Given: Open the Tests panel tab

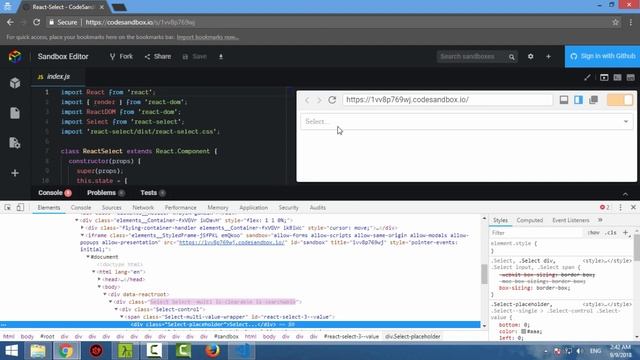Looking at the screenshot, I should (x=153, y=193).
